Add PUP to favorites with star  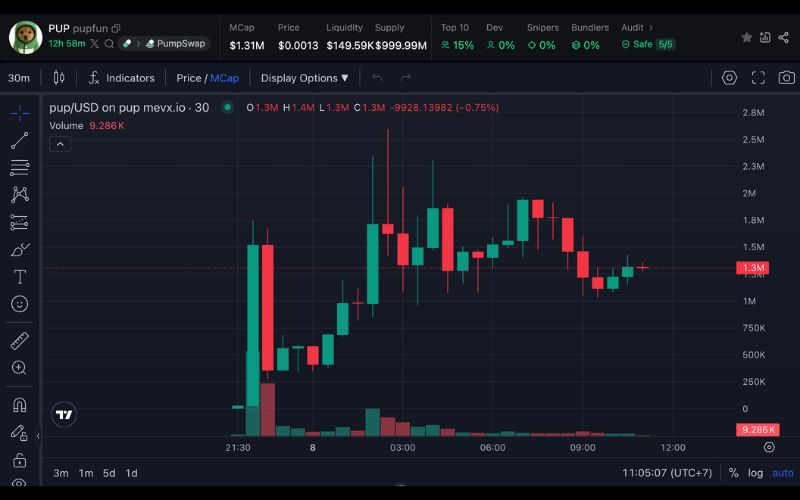click(x=746, y=37)
